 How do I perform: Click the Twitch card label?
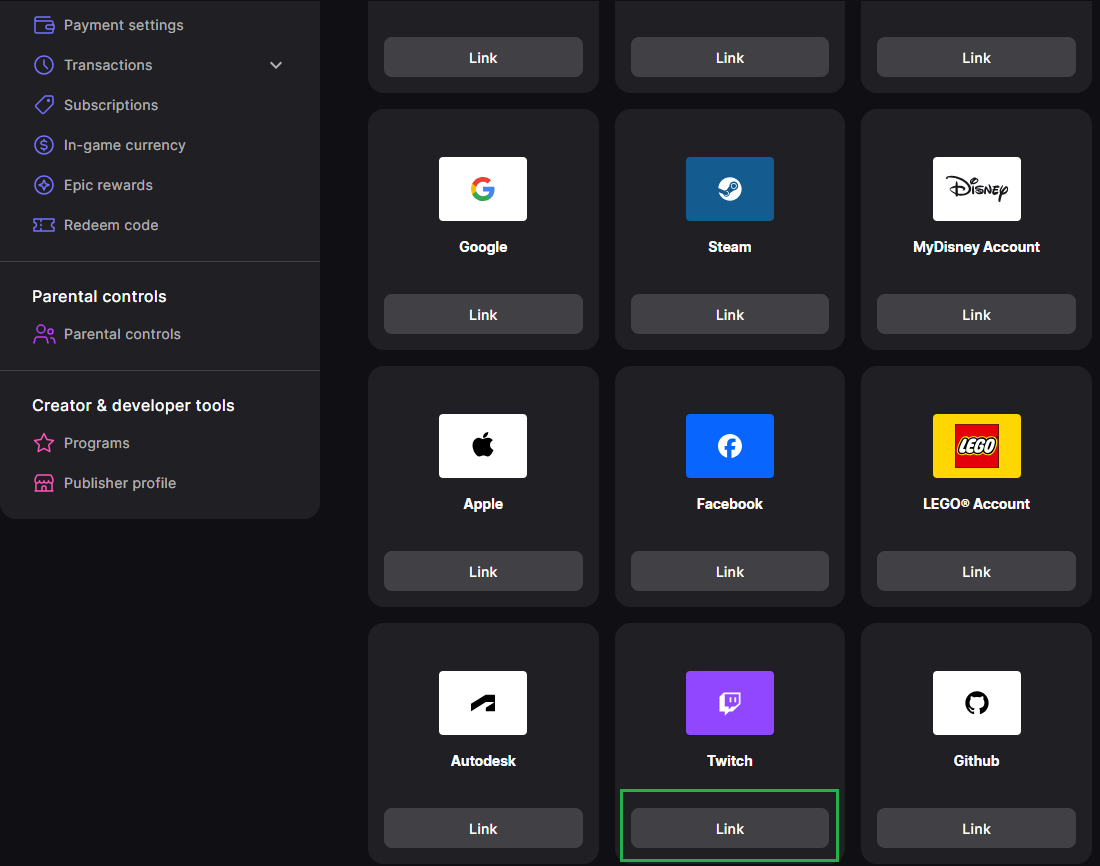click(x=730, y=761)
